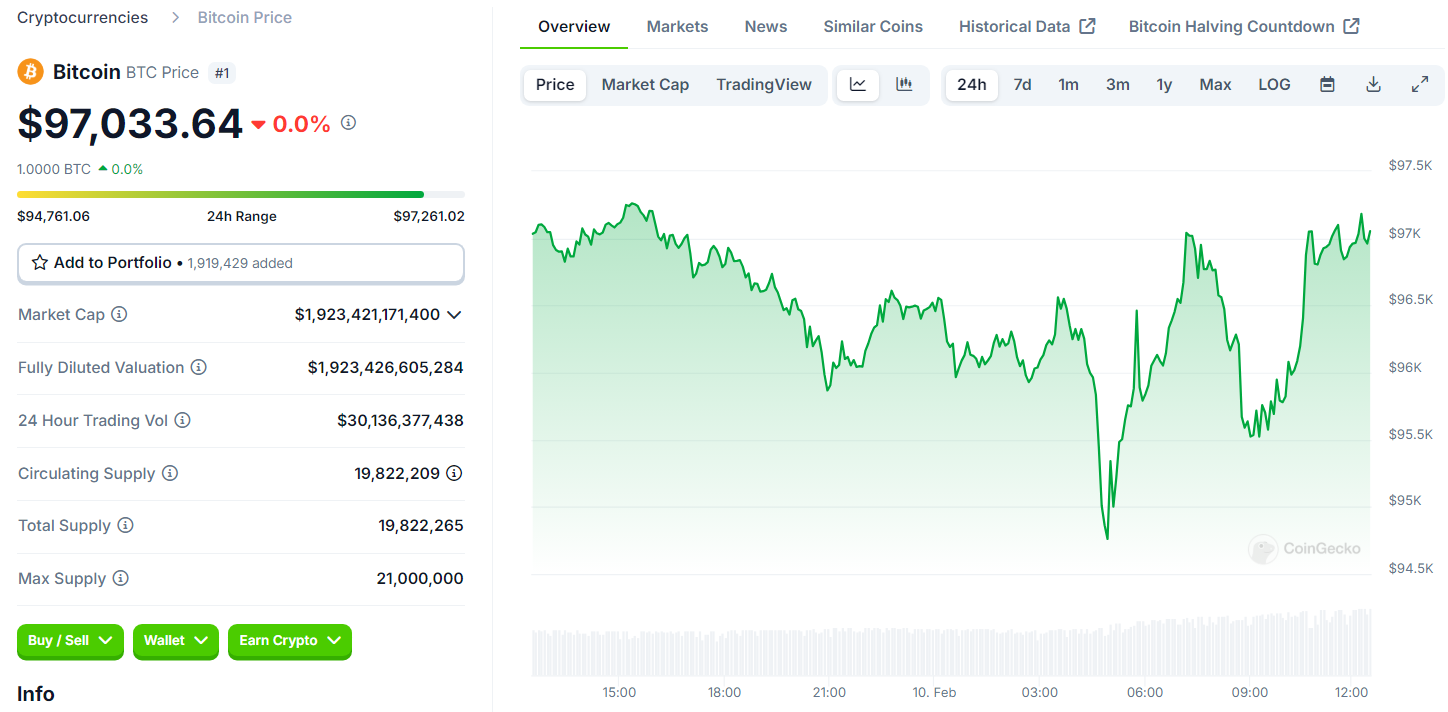The width and height of the screenshot is (1448, 712).
Task: Add Bitcoin to Portfolio
Action: pos(240,263)
